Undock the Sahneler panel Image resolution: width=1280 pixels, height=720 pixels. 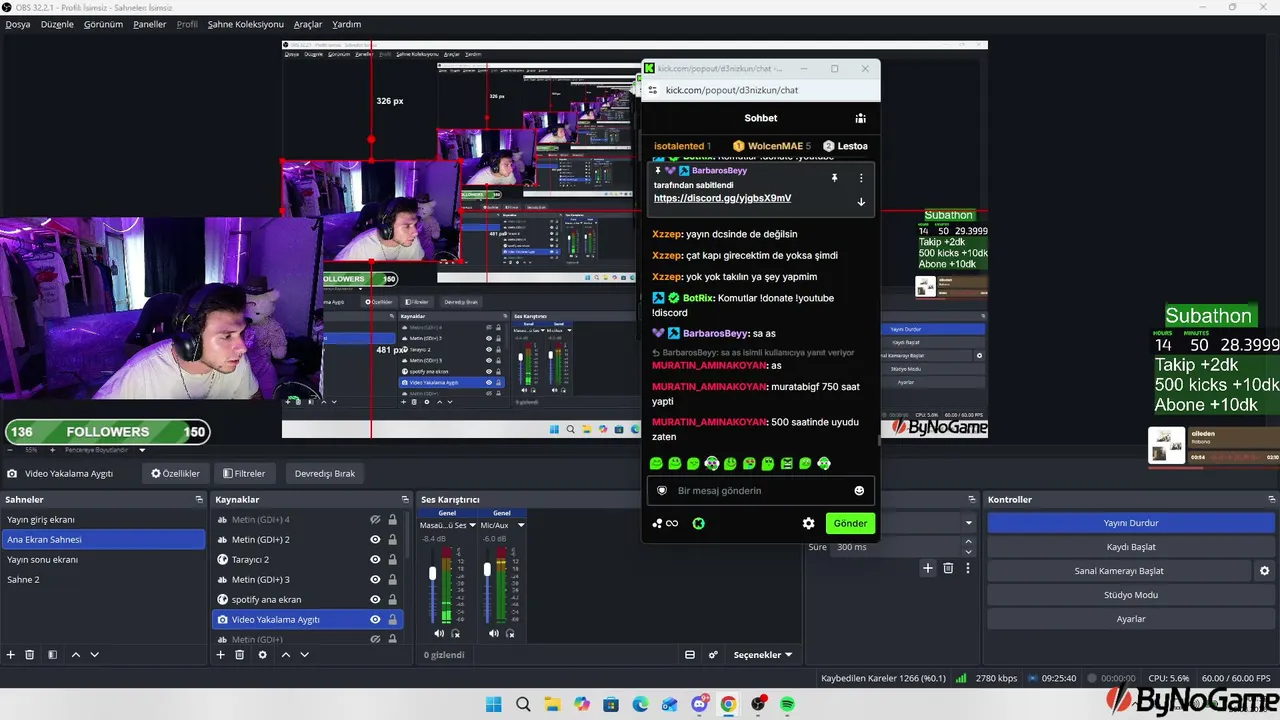[x=199, y=500]
